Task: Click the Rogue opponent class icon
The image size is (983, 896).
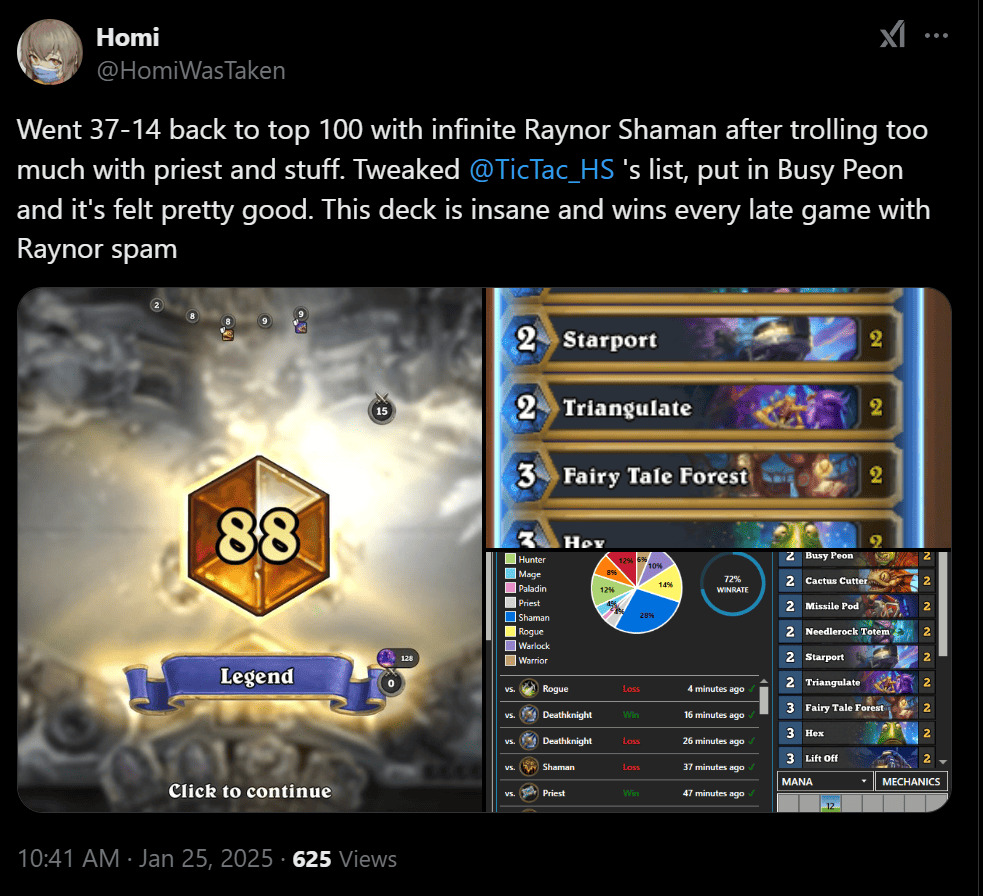Action: (x=529, y=688)
